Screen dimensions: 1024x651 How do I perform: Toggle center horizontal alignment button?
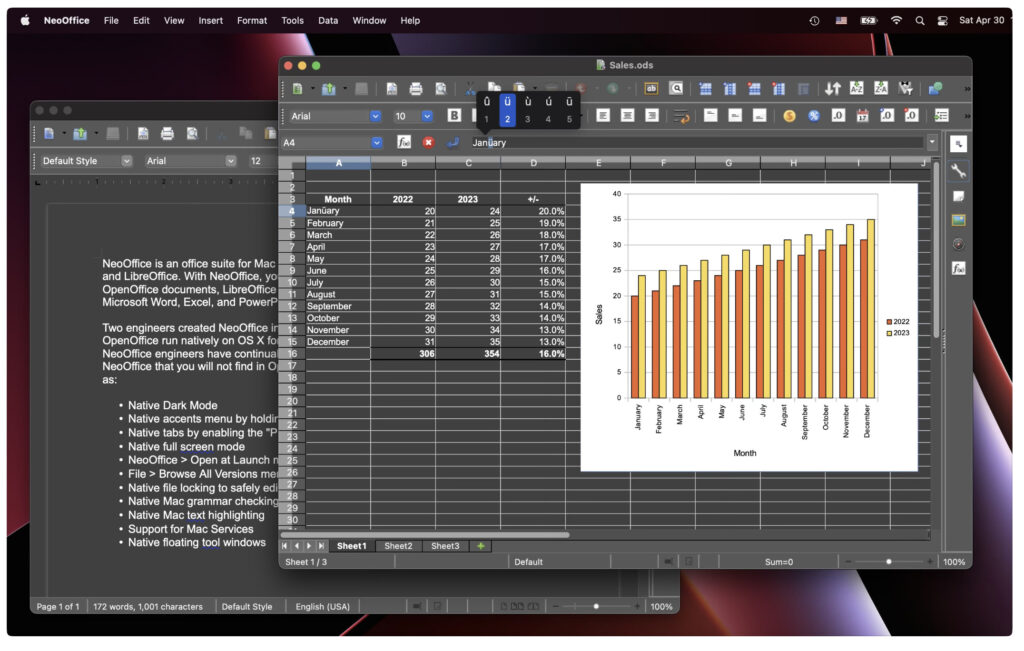click(627, 116)
